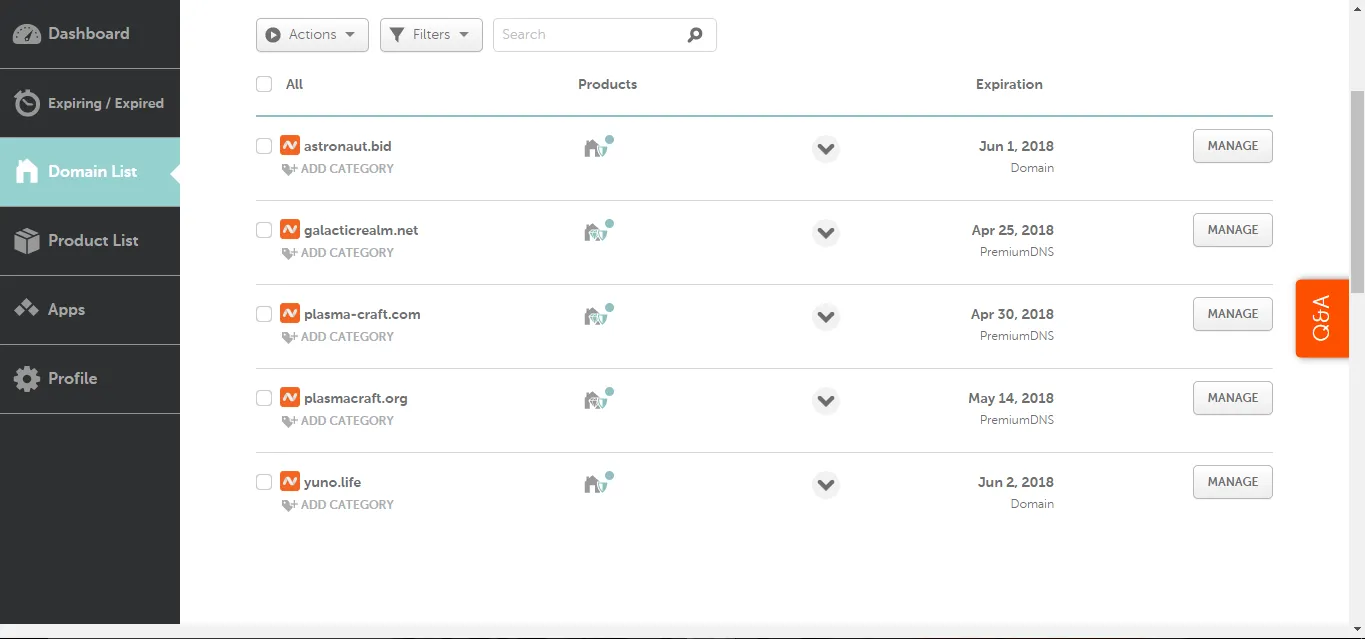1365x639 pixels.
Task: Expand the plasma-craft.com row details
Action: 825,317
